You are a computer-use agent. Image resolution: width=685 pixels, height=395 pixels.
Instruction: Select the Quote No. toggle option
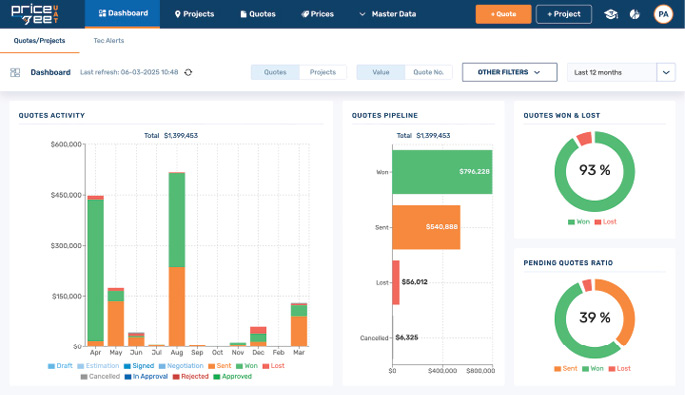pos(429,72)
